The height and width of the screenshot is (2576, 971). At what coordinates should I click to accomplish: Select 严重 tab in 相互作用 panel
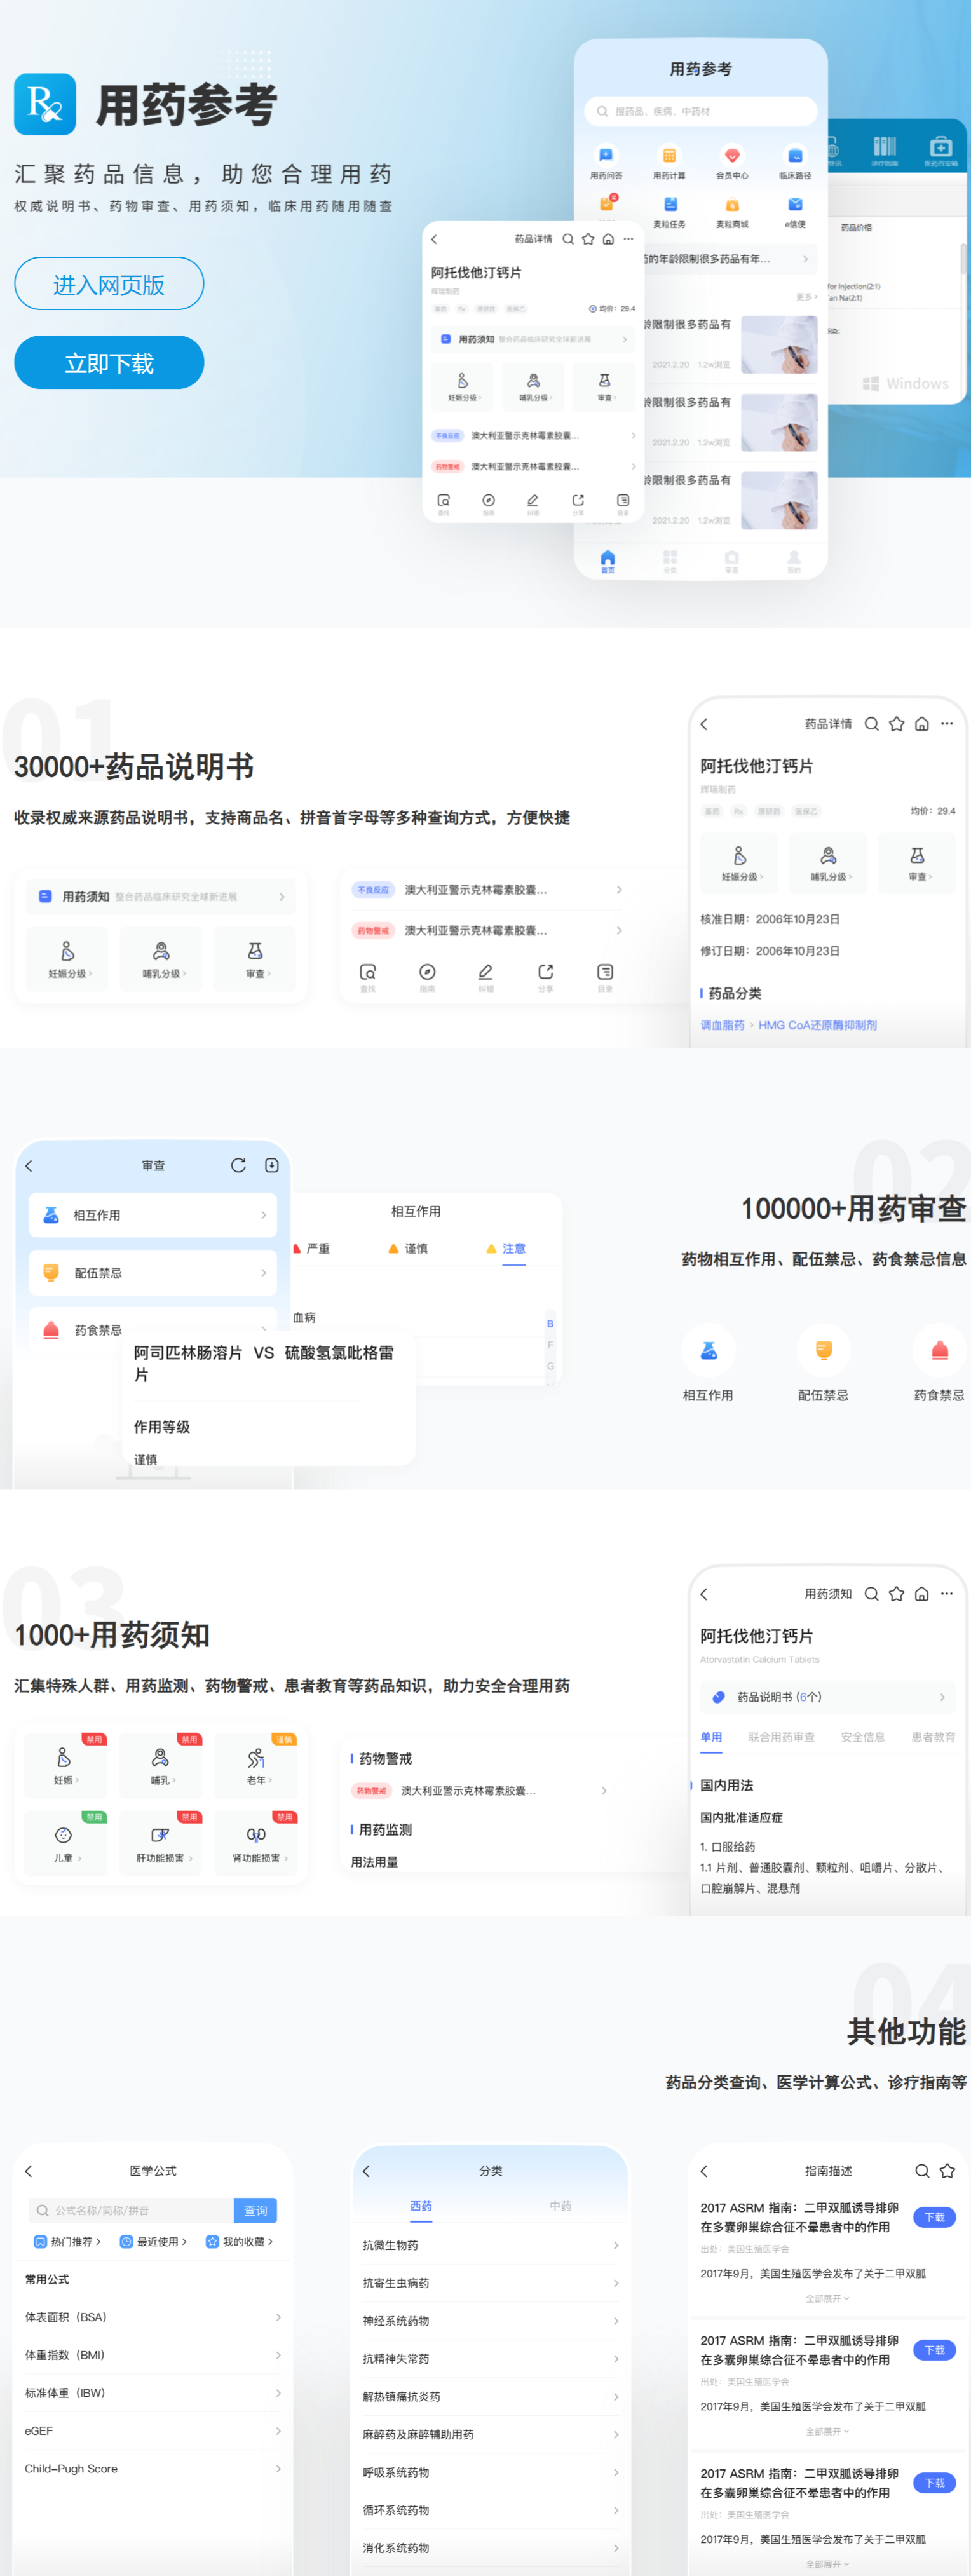coord(311,1249)
